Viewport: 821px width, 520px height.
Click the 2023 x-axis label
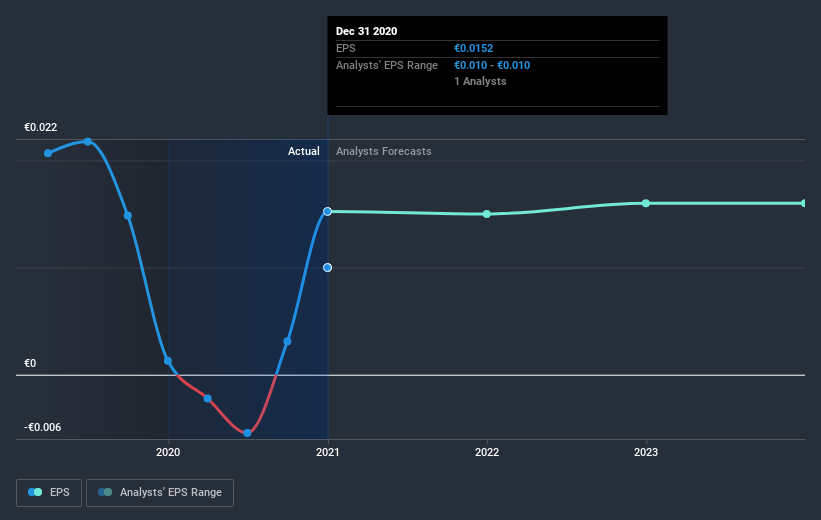point(646,452)
